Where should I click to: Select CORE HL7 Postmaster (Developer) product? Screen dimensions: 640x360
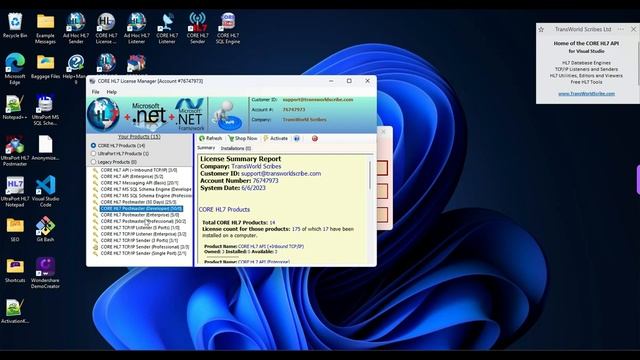[x=141, y=209]
